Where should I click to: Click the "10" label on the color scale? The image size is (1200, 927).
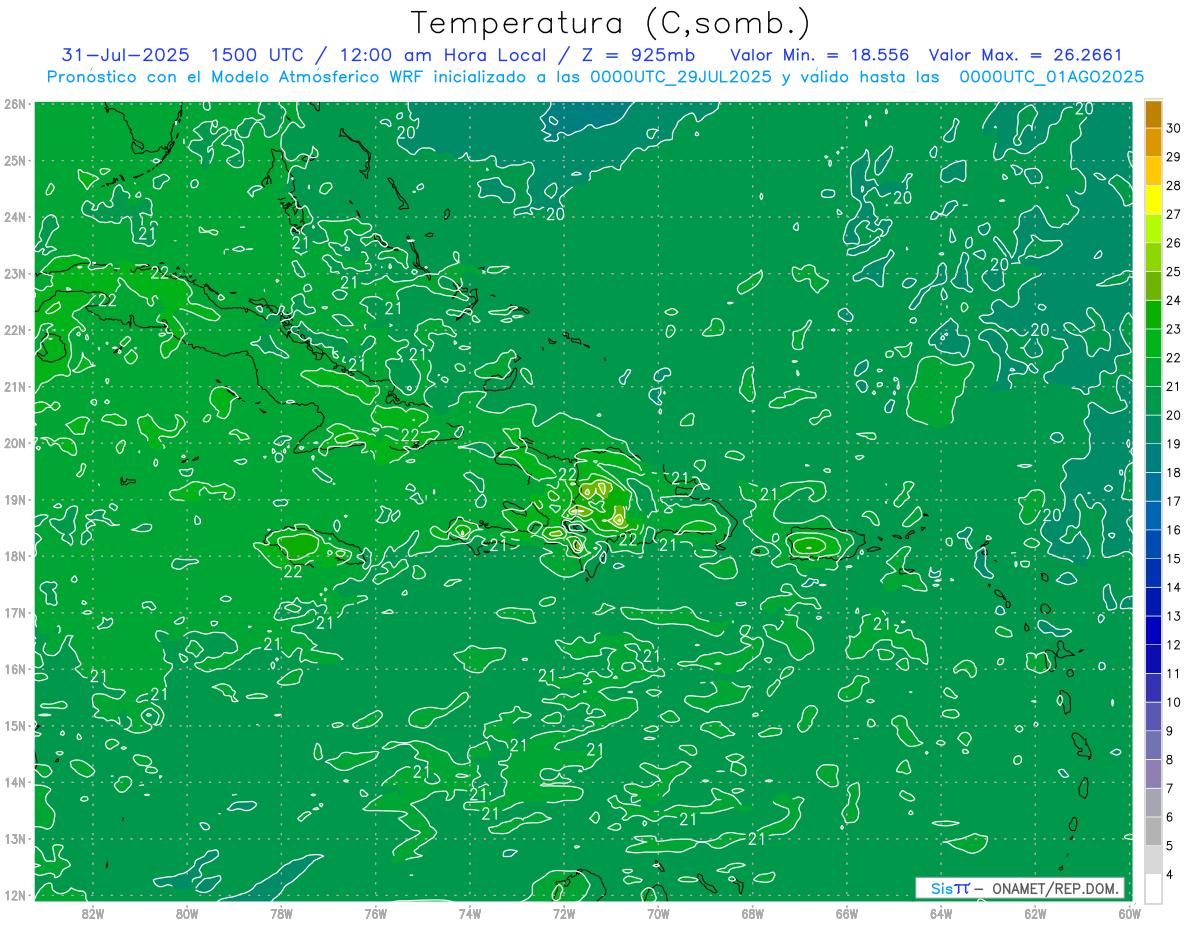[1174, 702]
